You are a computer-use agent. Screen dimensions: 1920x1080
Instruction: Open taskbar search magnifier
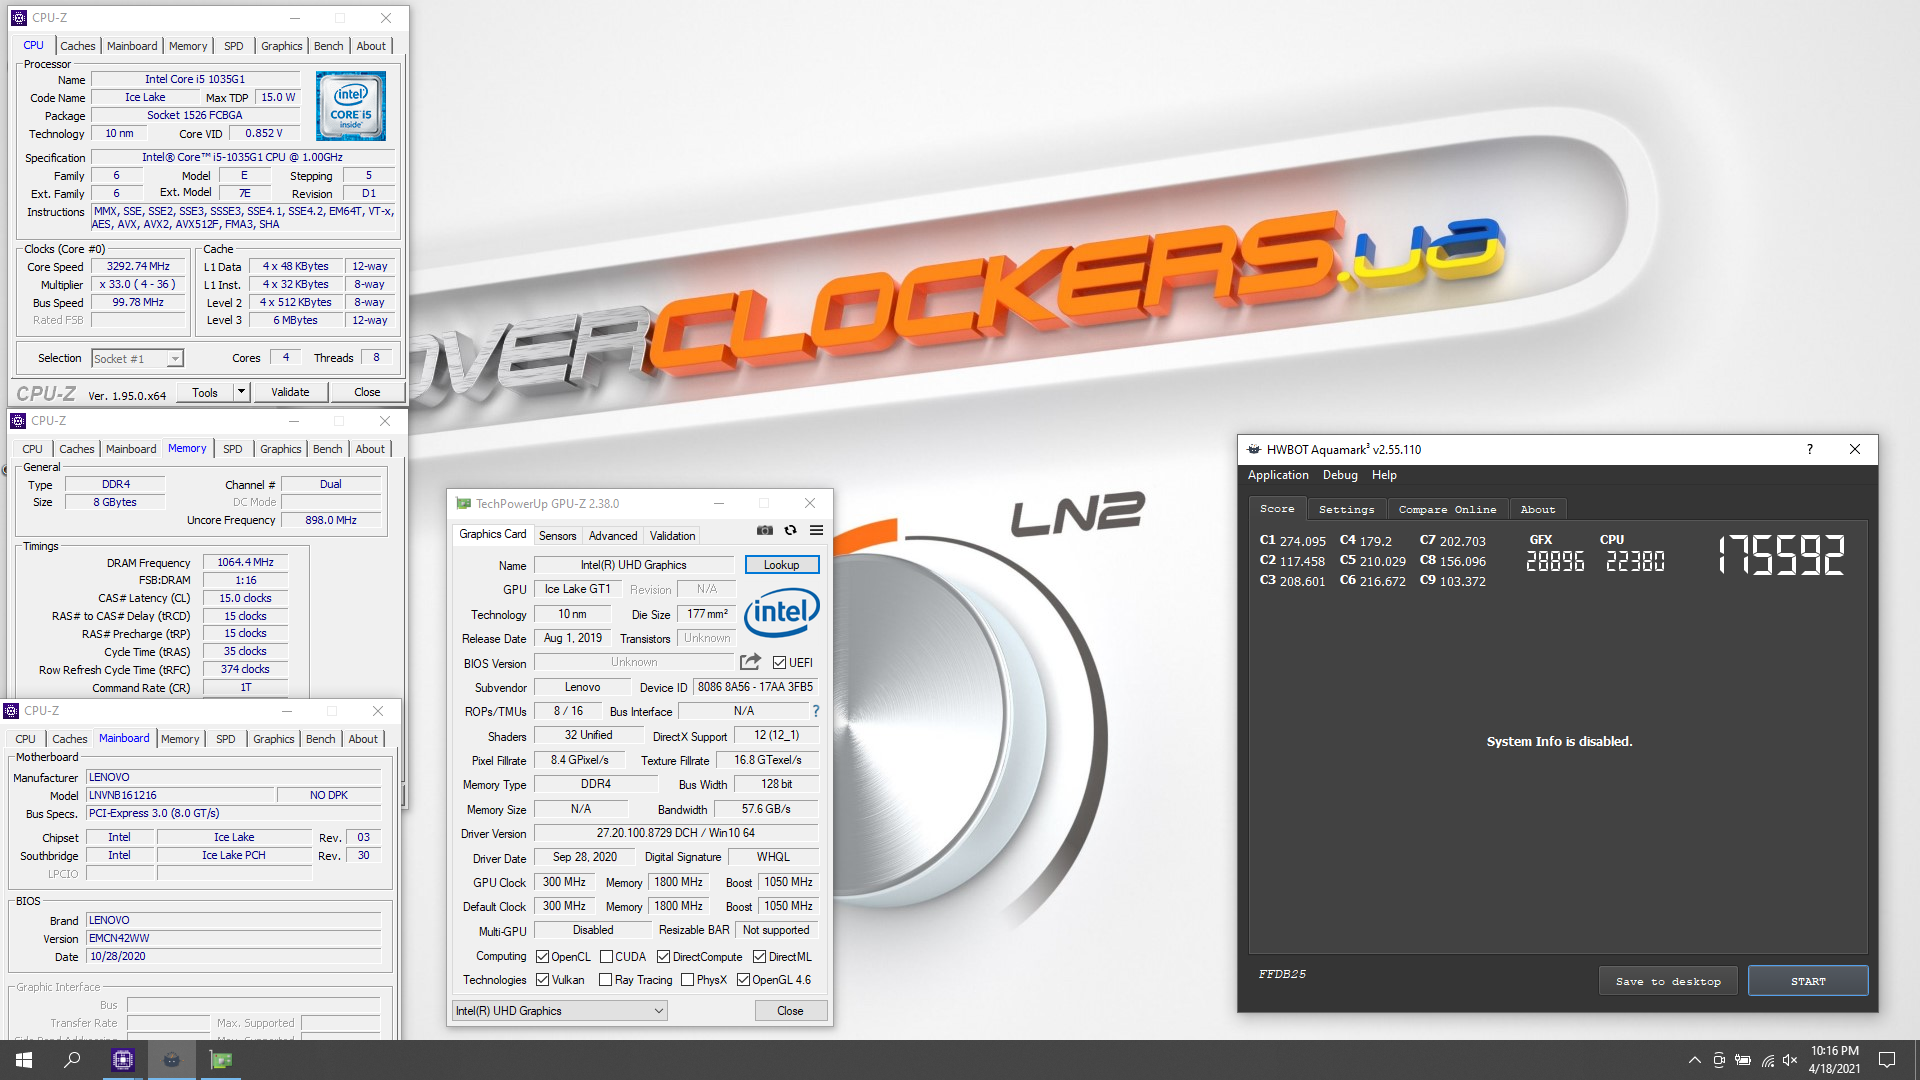click(72, 1060)
